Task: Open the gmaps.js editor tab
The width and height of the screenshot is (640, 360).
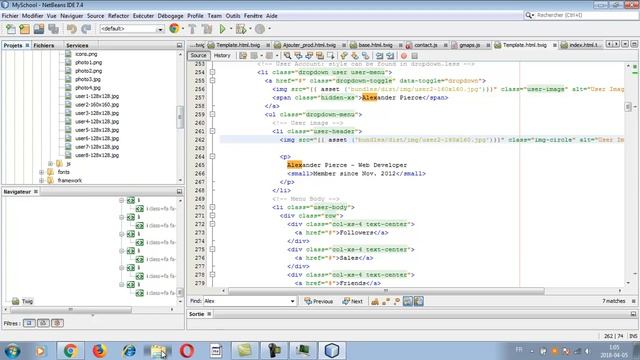Action: point(469,45)
